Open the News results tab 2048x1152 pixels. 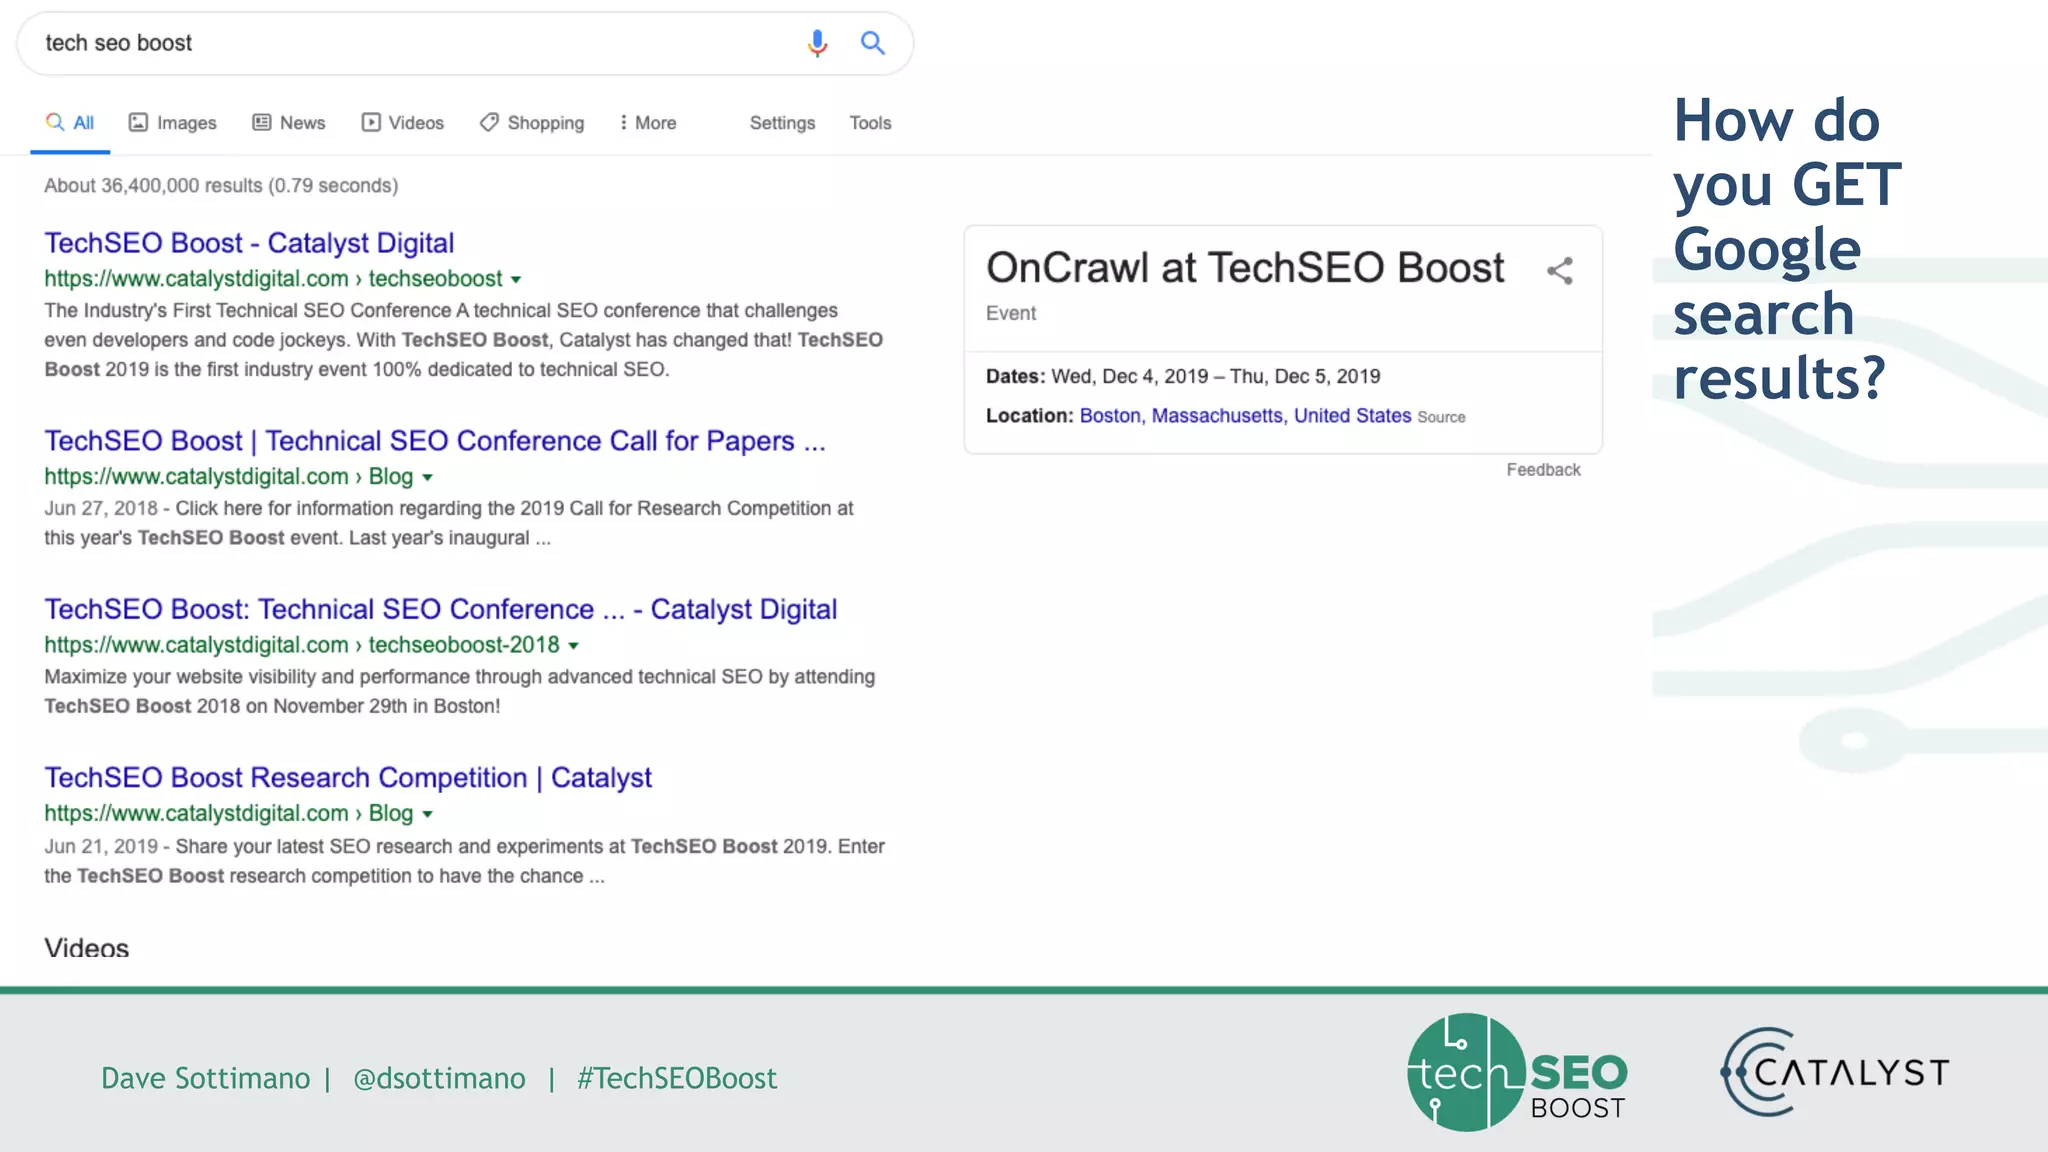[x=289, y=122]
